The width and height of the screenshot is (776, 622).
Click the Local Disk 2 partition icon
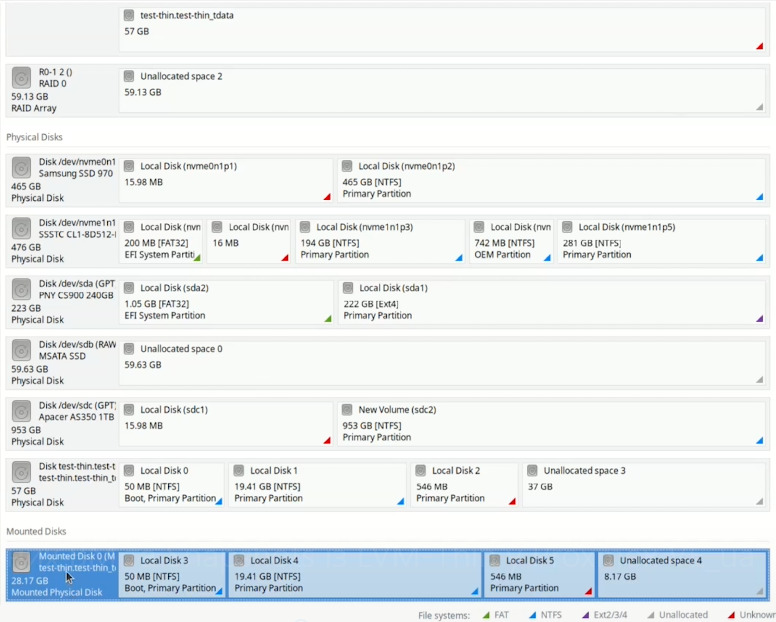pyautogui.click(x=421, y=471)
